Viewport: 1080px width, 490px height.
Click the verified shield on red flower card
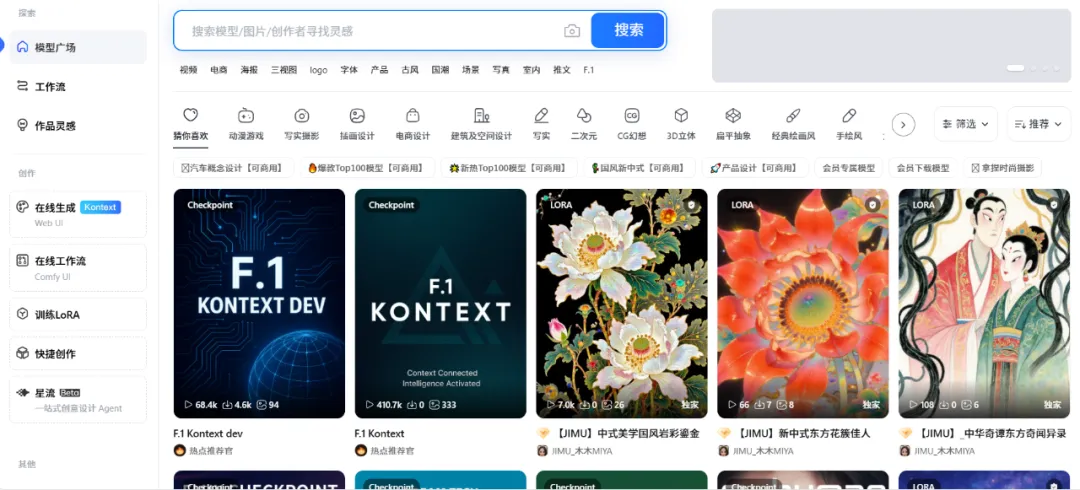(x=873, y=205)
